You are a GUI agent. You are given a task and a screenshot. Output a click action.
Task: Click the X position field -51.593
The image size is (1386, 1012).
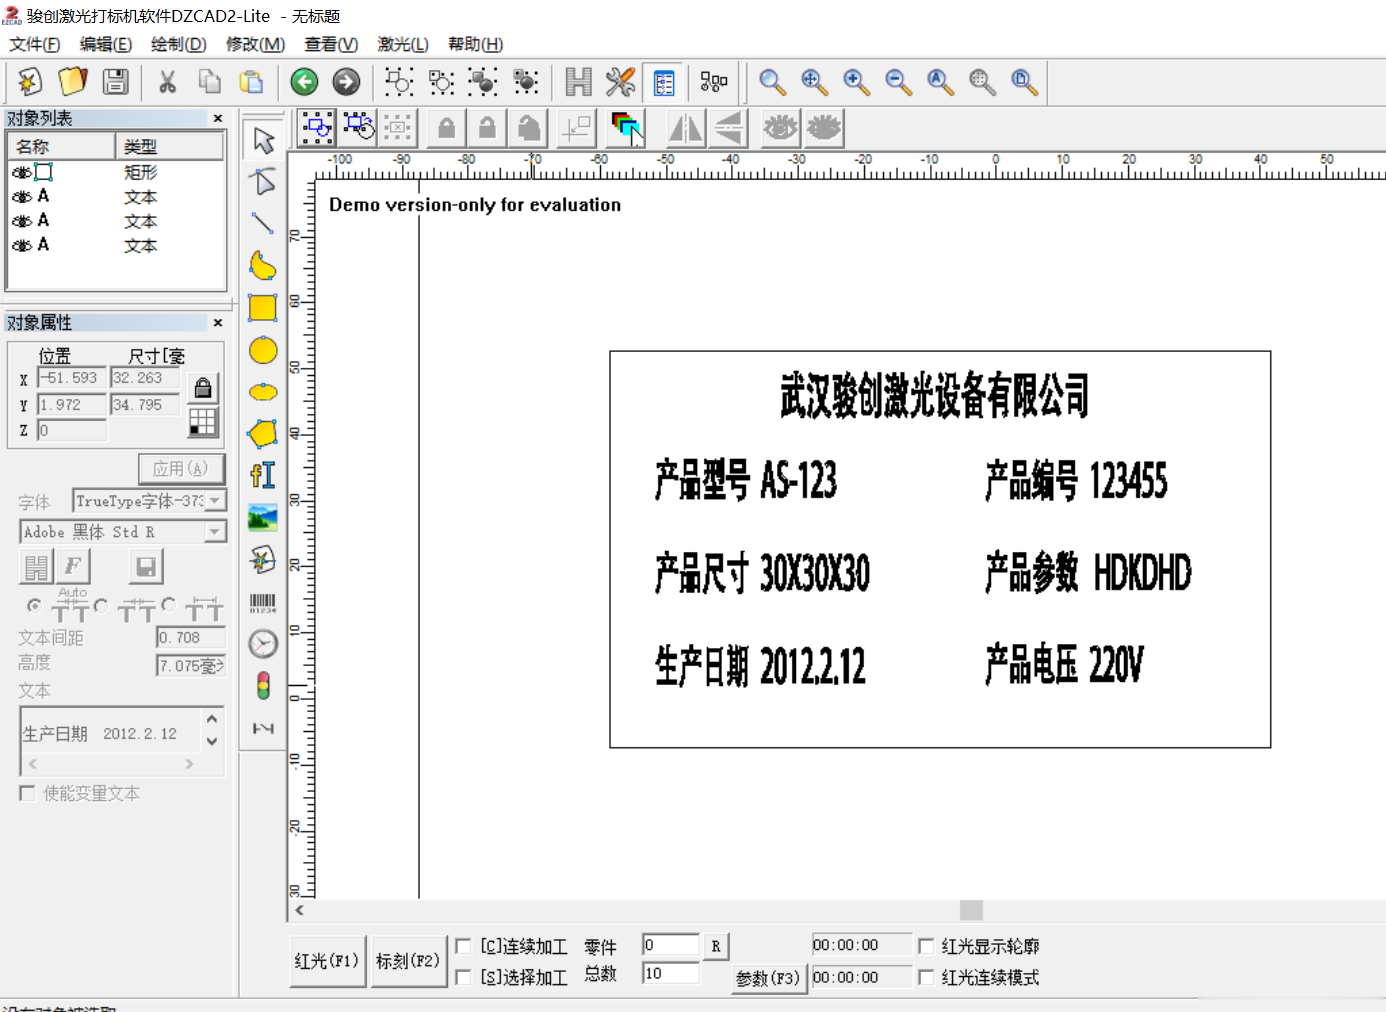72,378
